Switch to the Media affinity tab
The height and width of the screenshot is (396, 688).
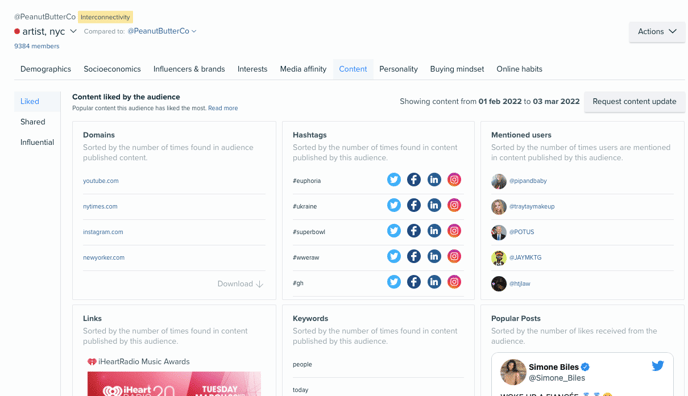click(x=303, y=69)
